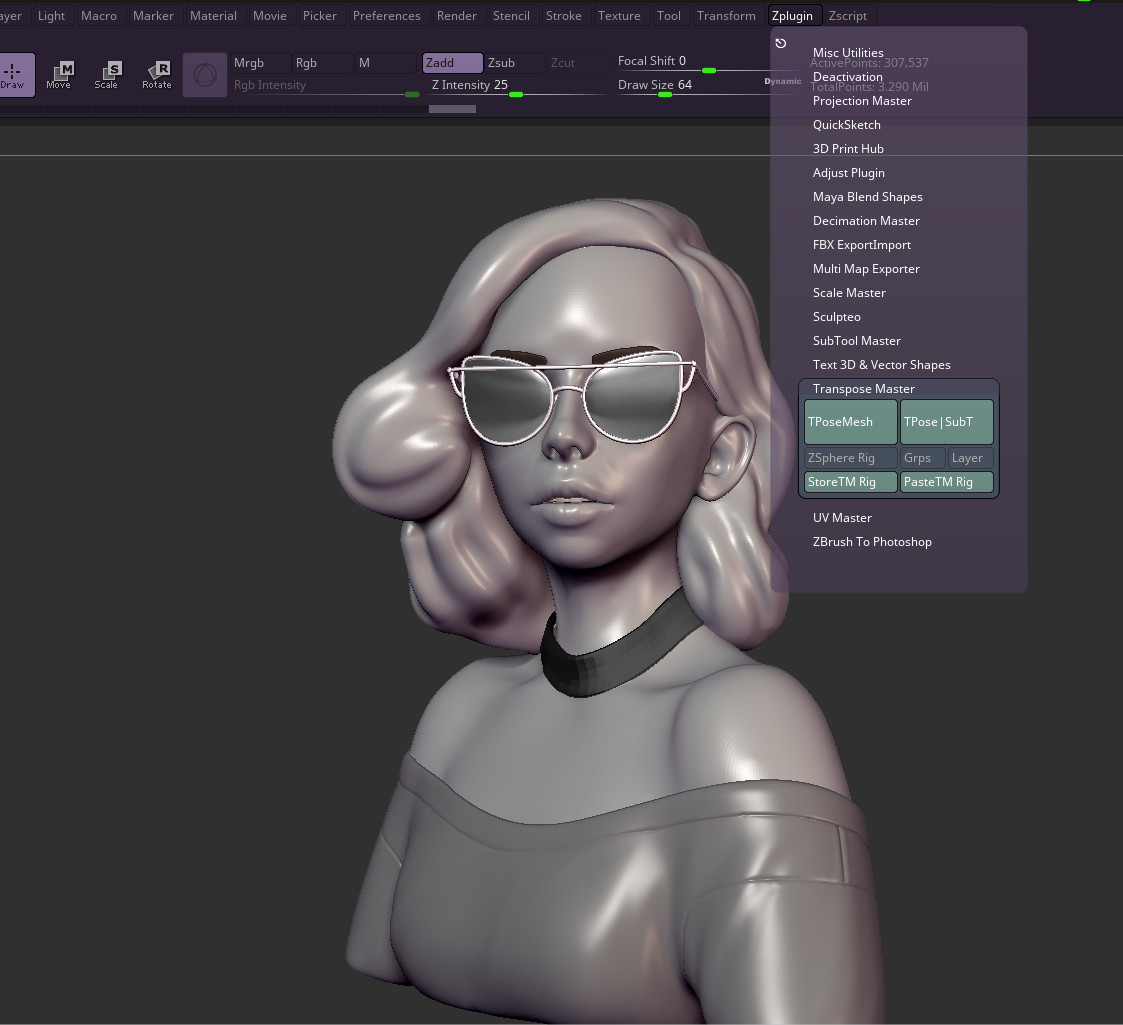Viewport: 1123px width, 1025px height.
Task: Expand the Sculpteo section
Action: click(837, 317)
